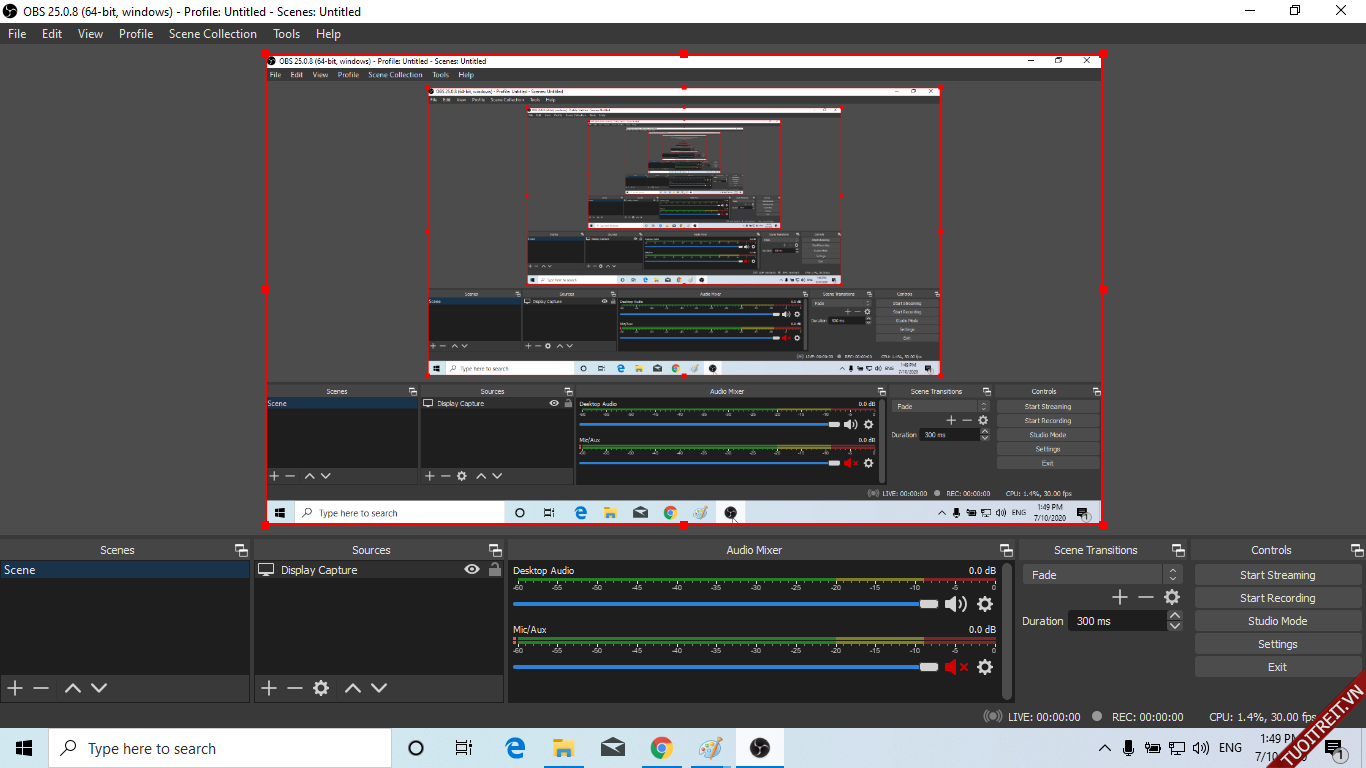
Task: Open transition properties gear icon
Action: pos(1172,597)
